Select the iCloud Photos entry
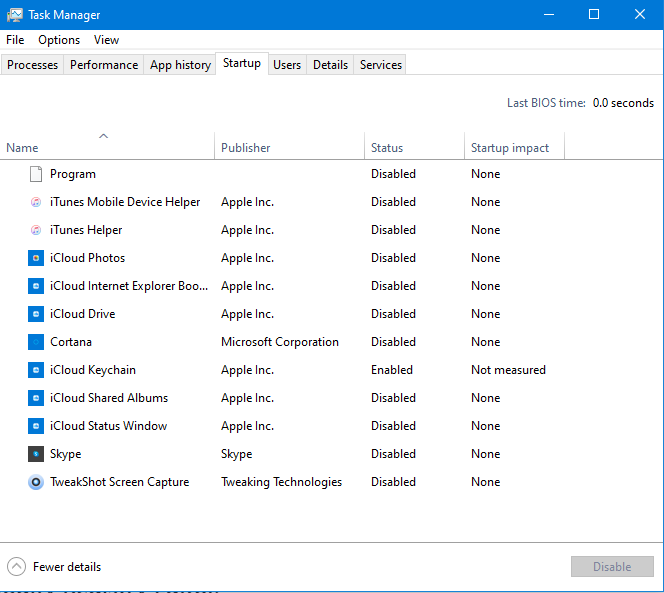This screenshot has width=664, height=593. (87, 258)
